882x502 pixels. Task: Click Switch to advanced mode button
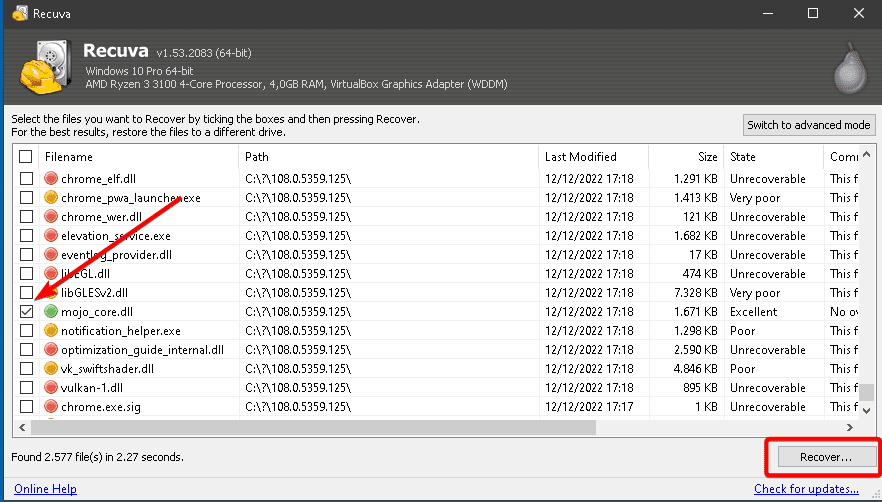click(809, 125)
